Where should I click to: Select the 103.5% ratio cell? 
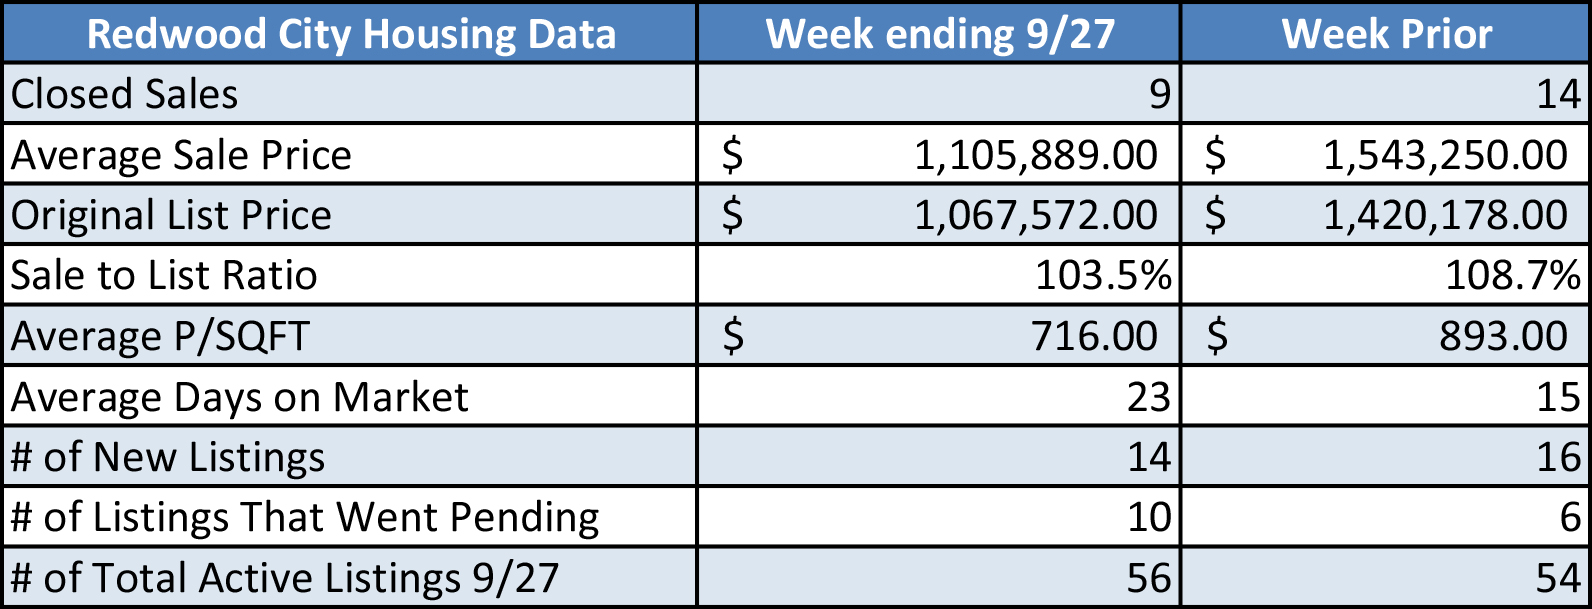coord(939,275)
